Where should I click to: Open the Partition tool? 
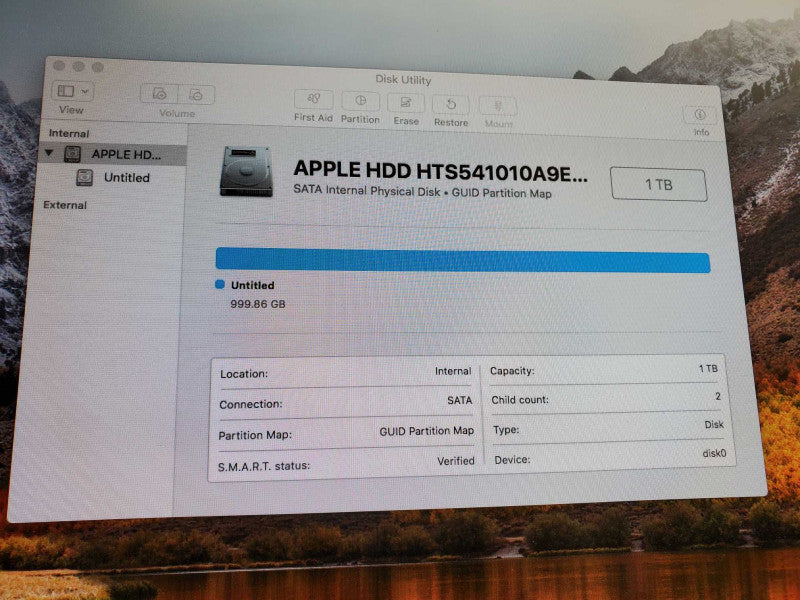click(x=360, y=101)
